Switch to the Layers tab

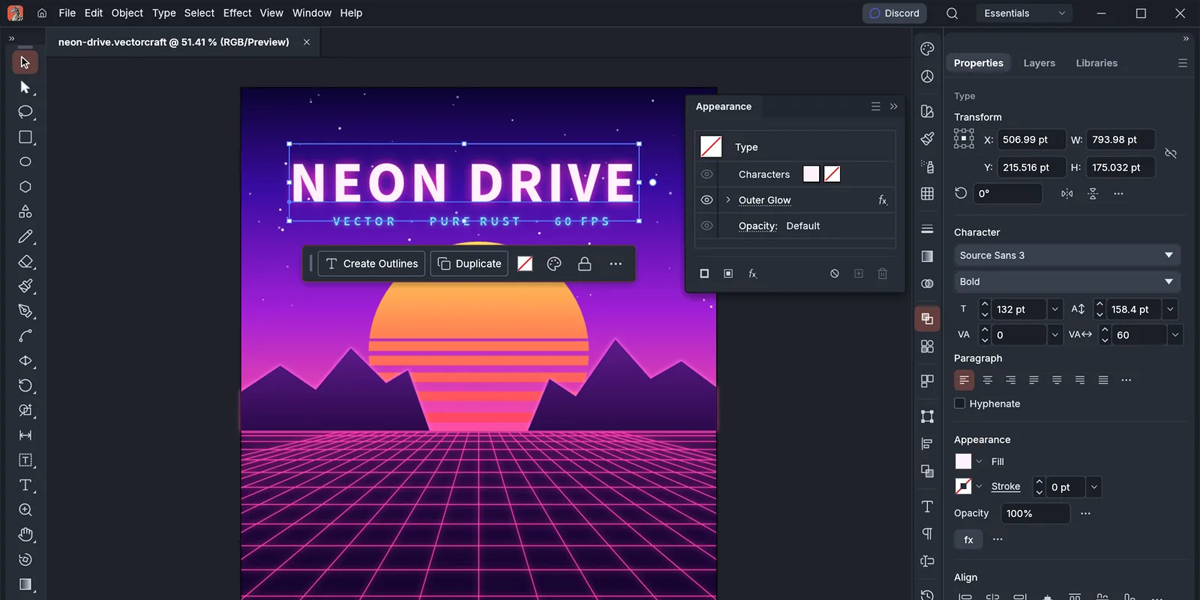pyautogui.click(x=1039, y=63)
